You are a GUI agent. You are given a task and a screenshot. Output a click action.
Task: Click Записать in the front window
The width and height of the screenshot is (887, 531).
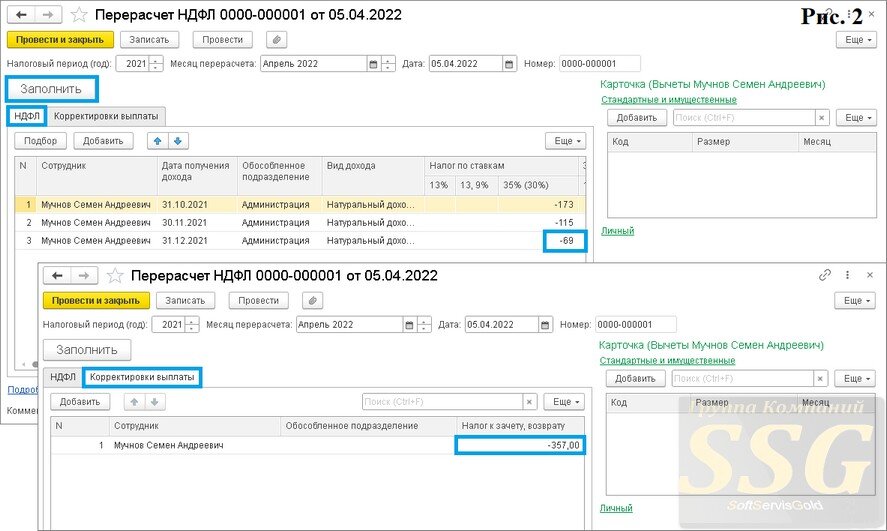[186, 300]
